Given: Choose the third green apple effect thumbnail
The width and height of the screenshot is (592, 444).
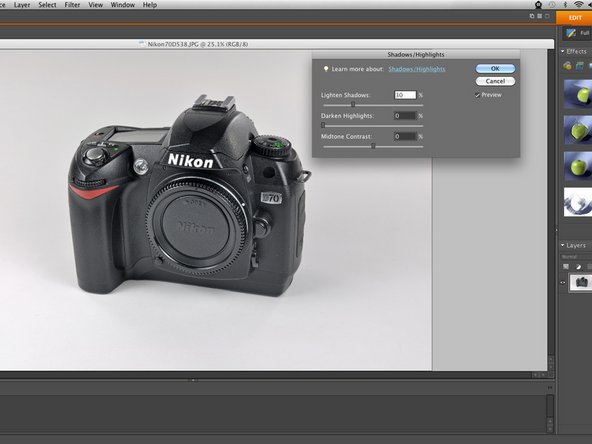Looking at the screenshot, I should point(578,166).
